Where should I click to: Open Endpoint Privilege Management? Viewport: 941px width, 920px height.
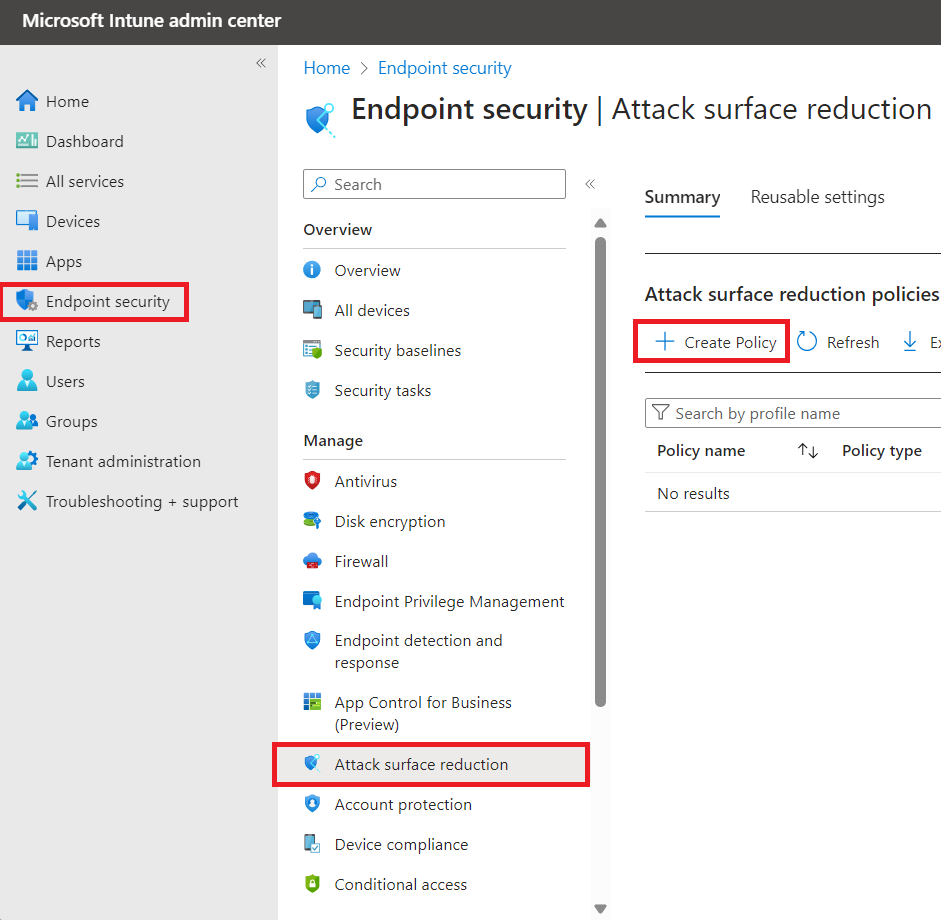(447, 601)
